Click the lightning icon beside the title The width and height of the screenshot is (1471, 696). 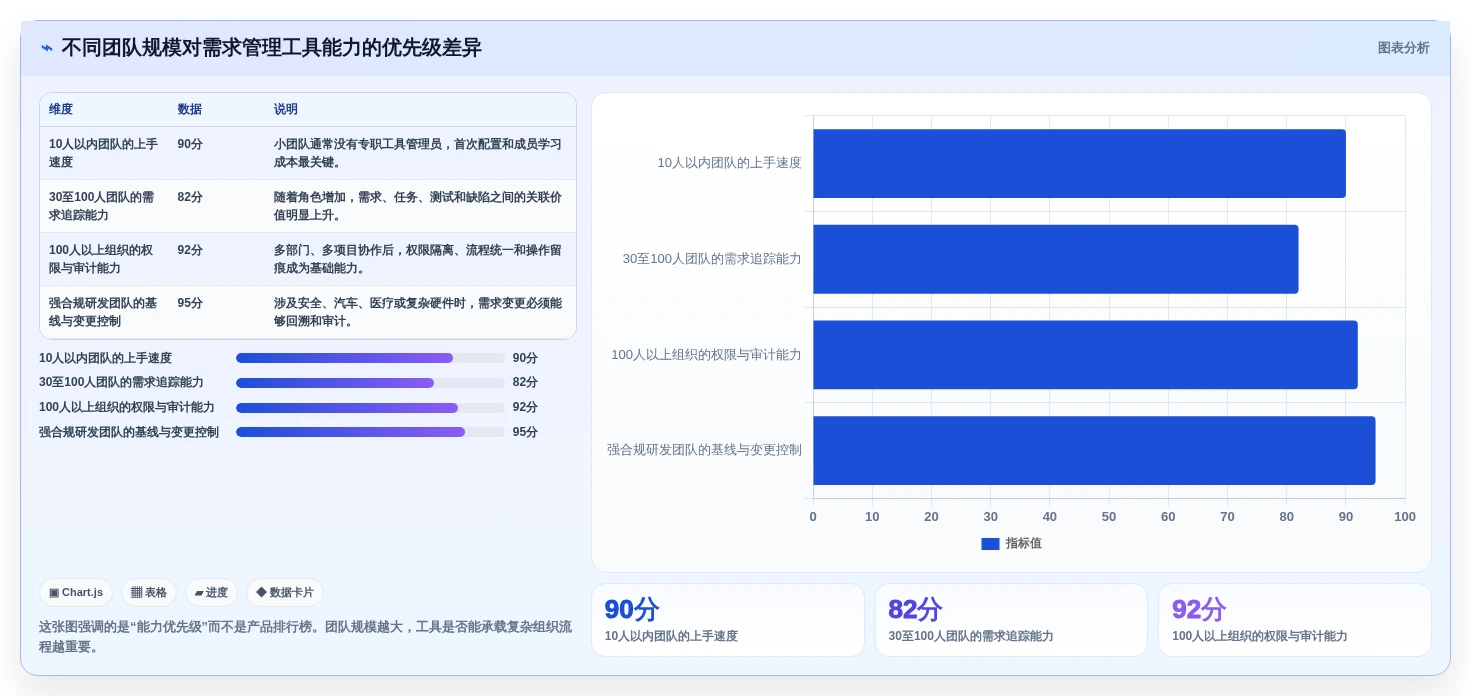(47, 48)
